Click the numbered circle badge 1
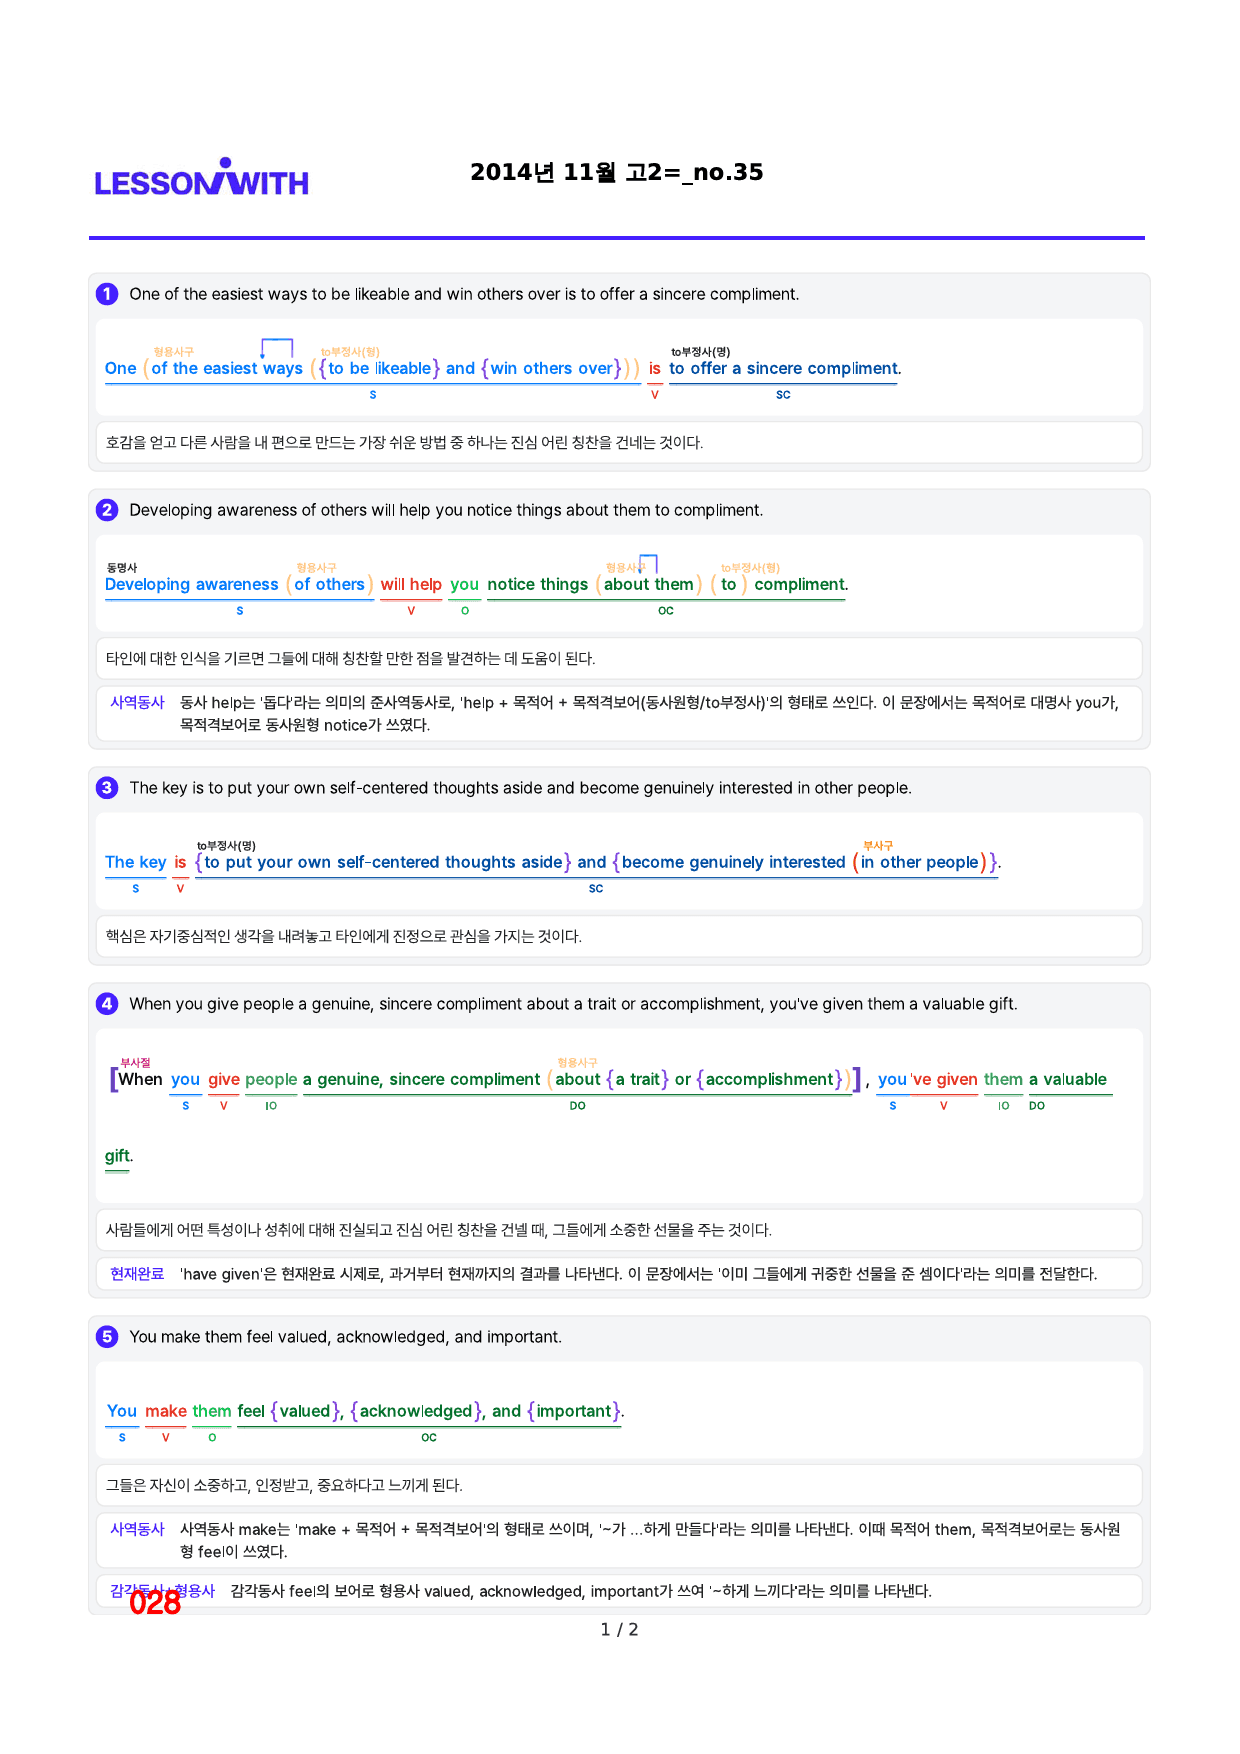The image size is (1240, 1754). tap(107, 294)
